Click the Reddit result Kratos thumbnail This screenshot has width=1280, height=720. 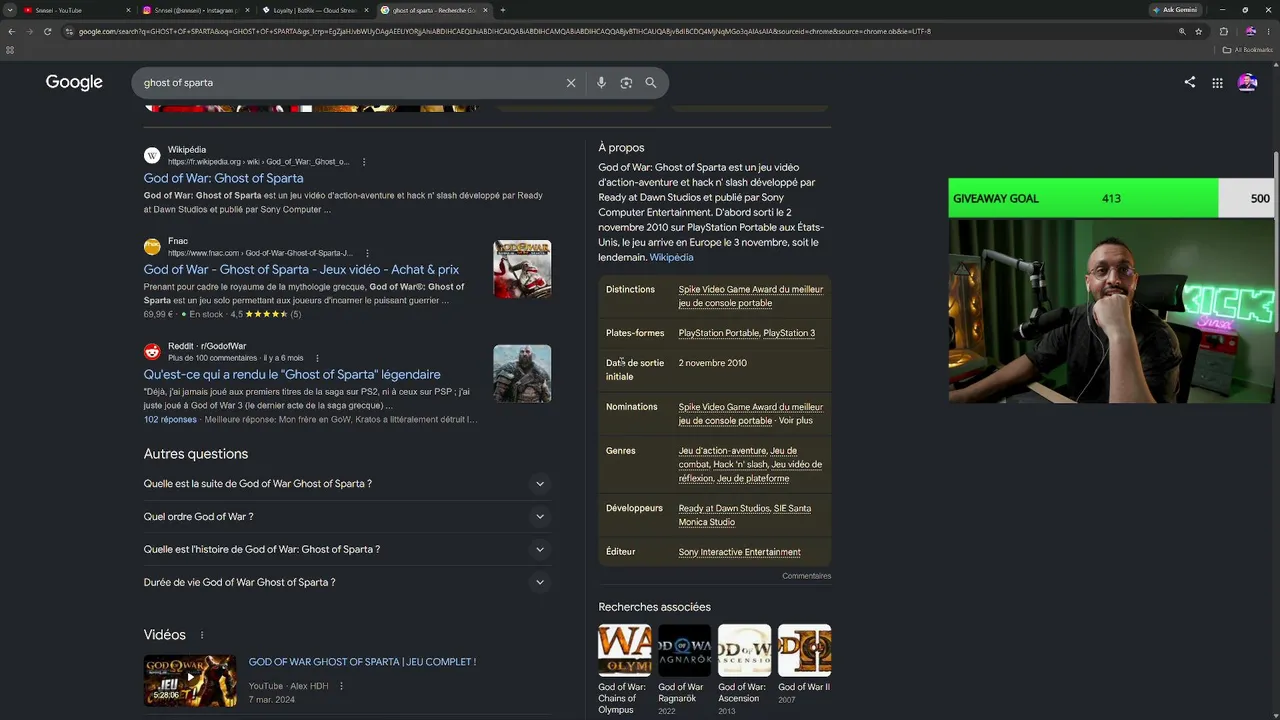click(x=522, y=374)
